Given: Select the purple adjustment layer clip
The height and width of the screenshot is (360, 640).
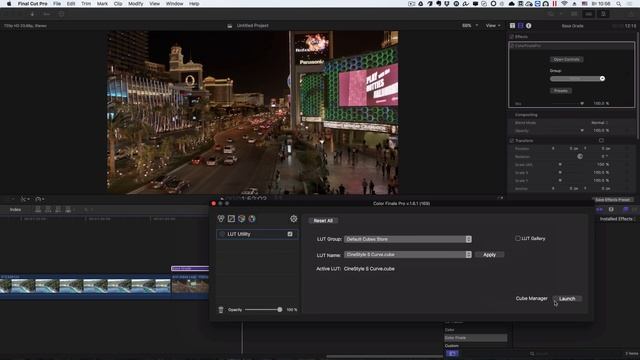Looking at the screenshot, I should tap(190, 269).
